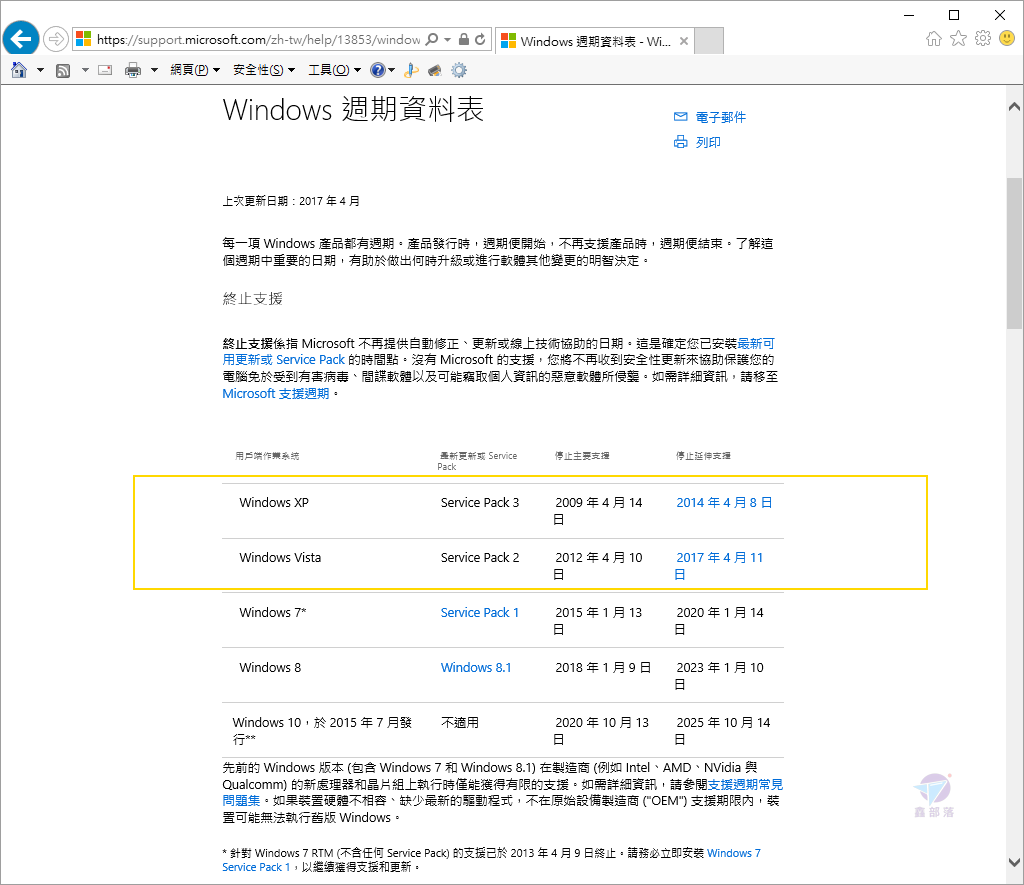
Task: Click the Home icon at top right
Action: pyautogui.click(x=934, y=39)
